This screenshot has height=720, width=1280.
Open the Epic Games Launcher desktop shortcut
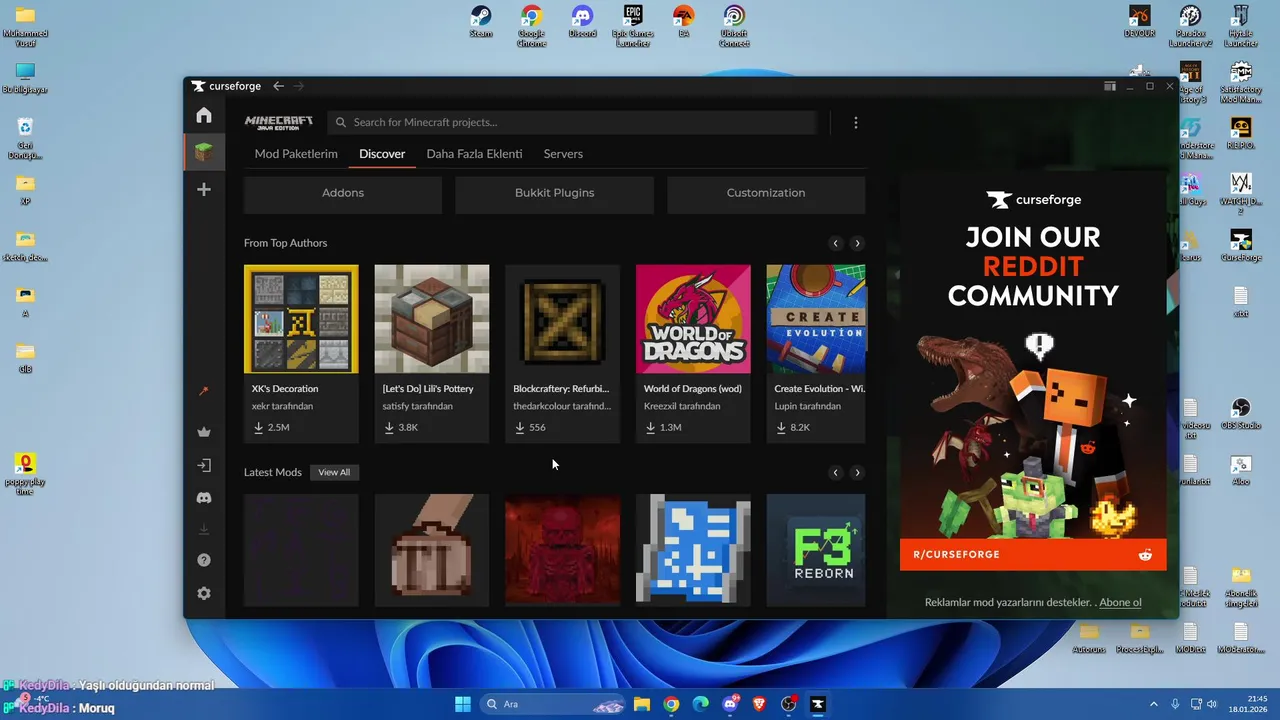coord(633,27)
